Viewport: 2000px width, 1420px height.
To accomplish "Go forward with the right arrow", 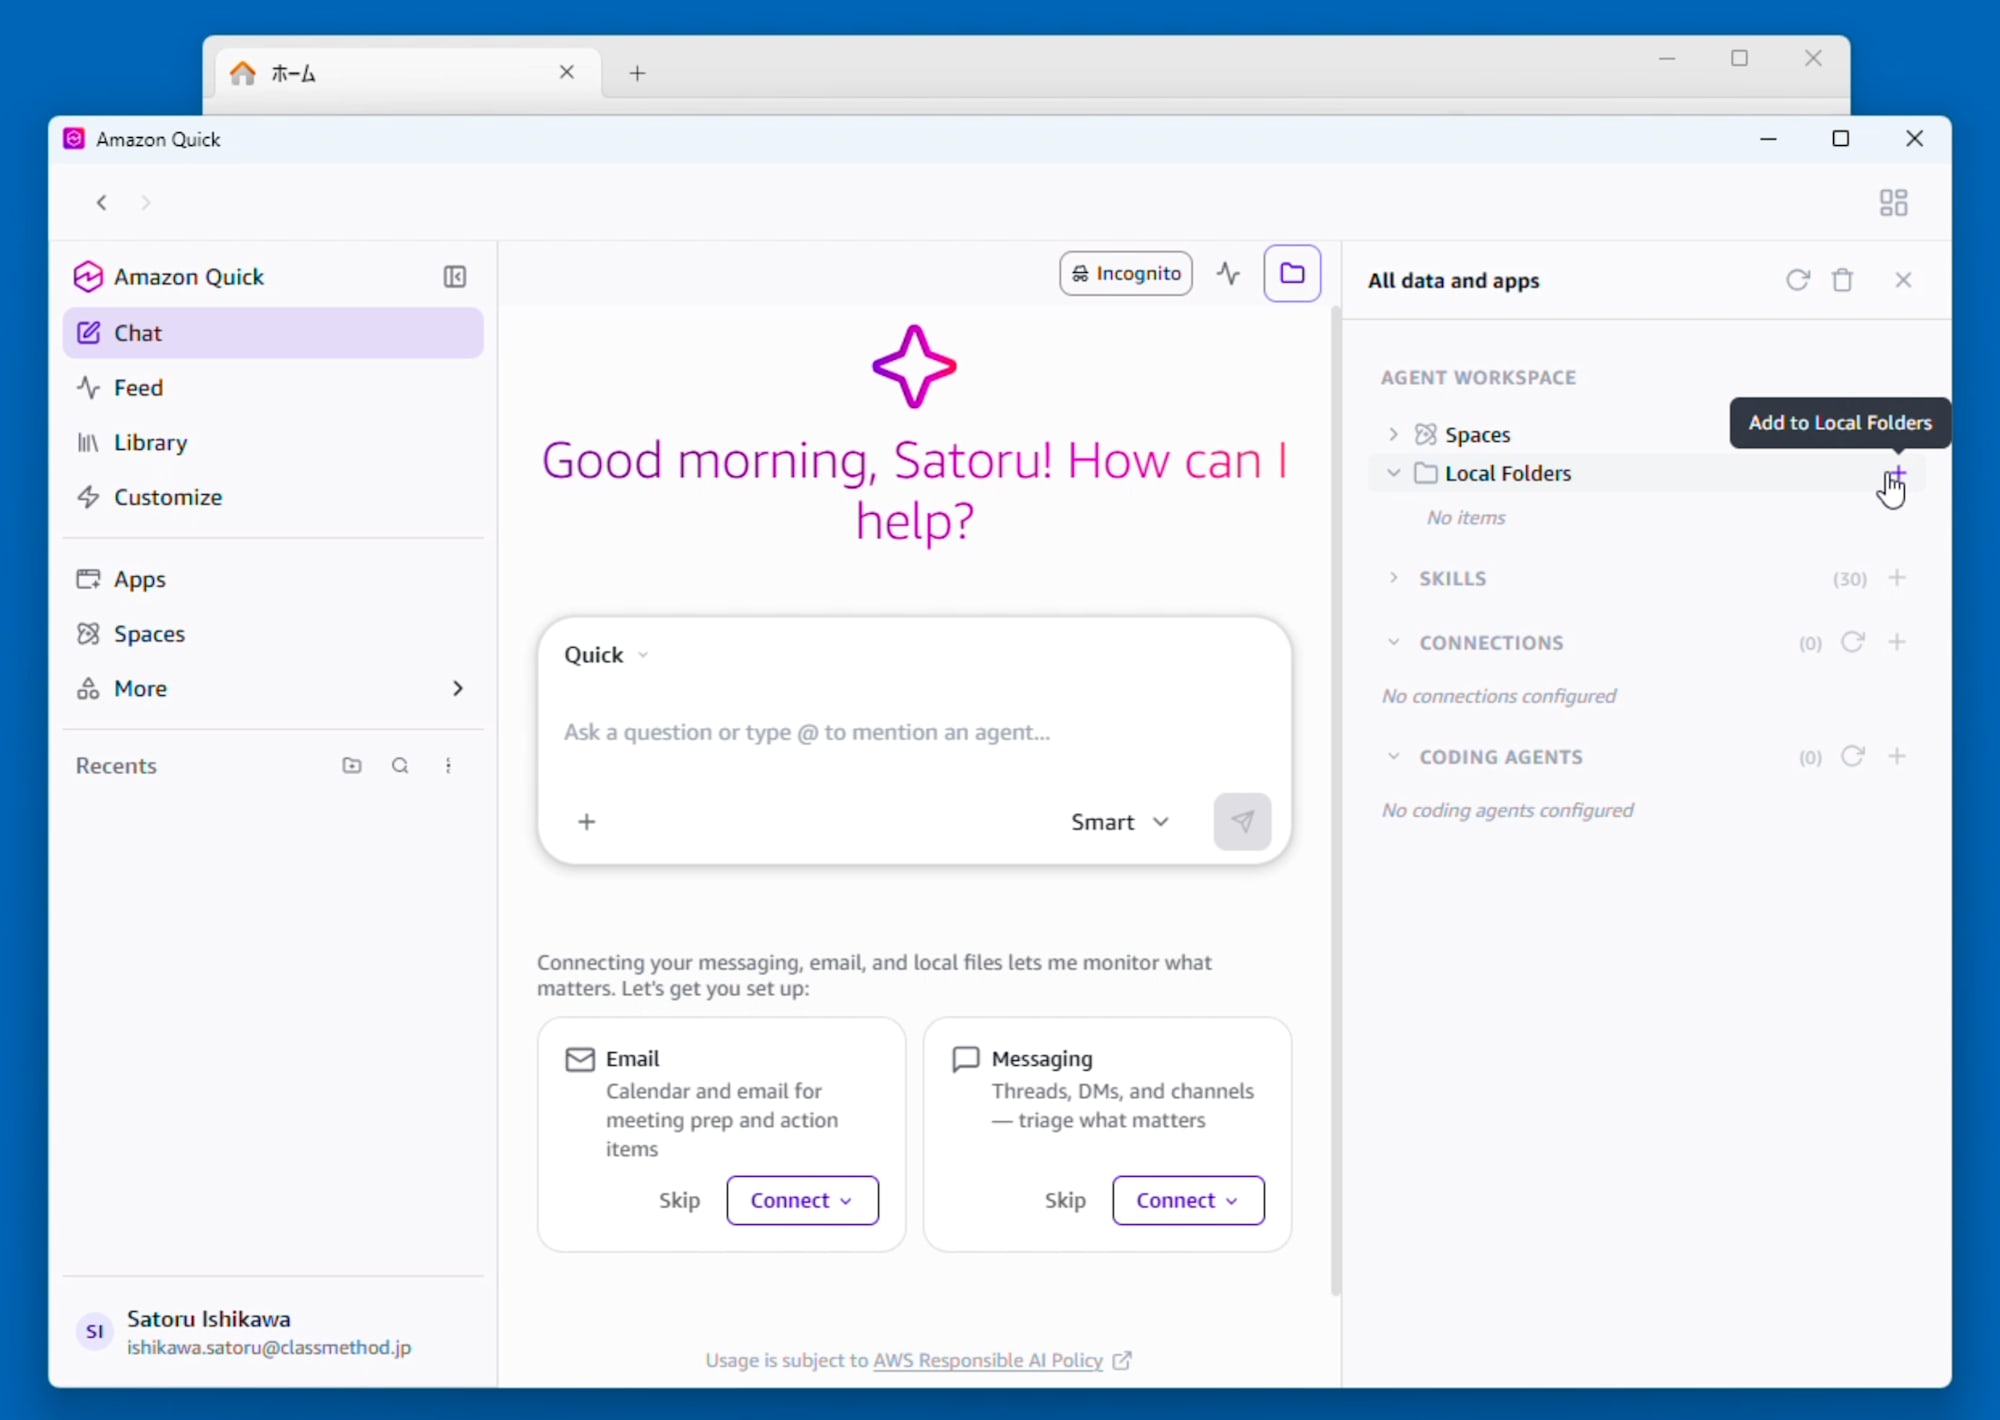I will 146,203.
